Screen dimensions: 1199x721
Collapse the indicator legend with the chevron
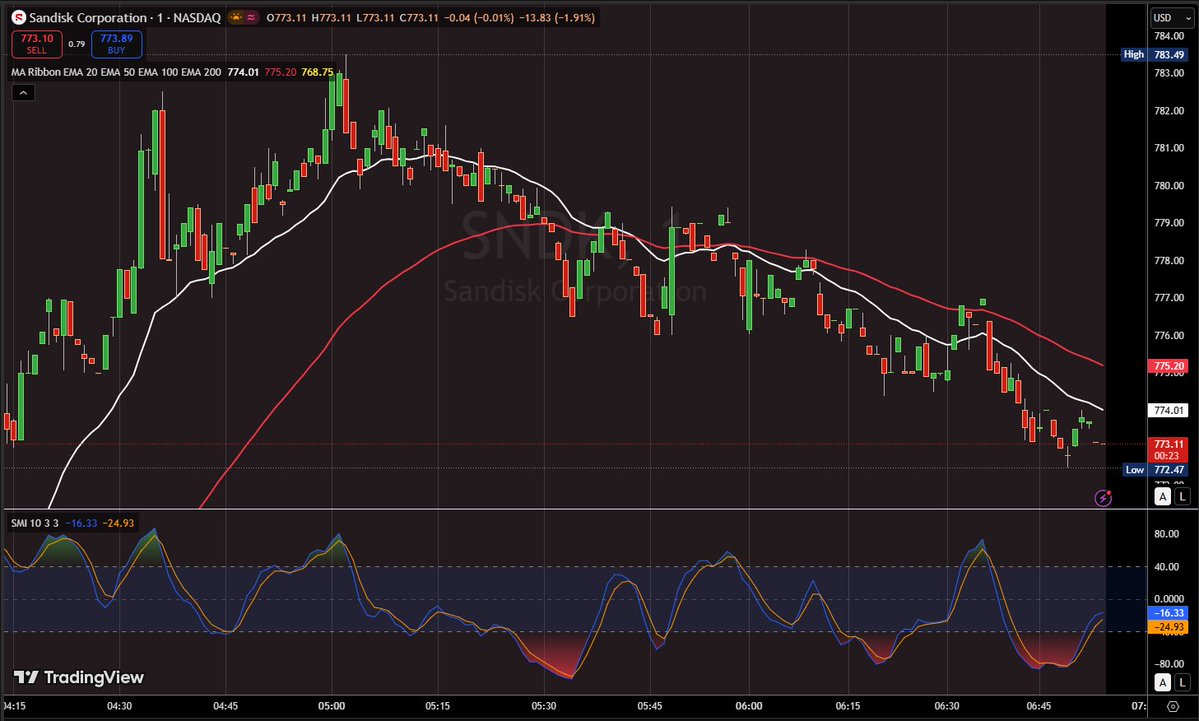tap(23, 93)
